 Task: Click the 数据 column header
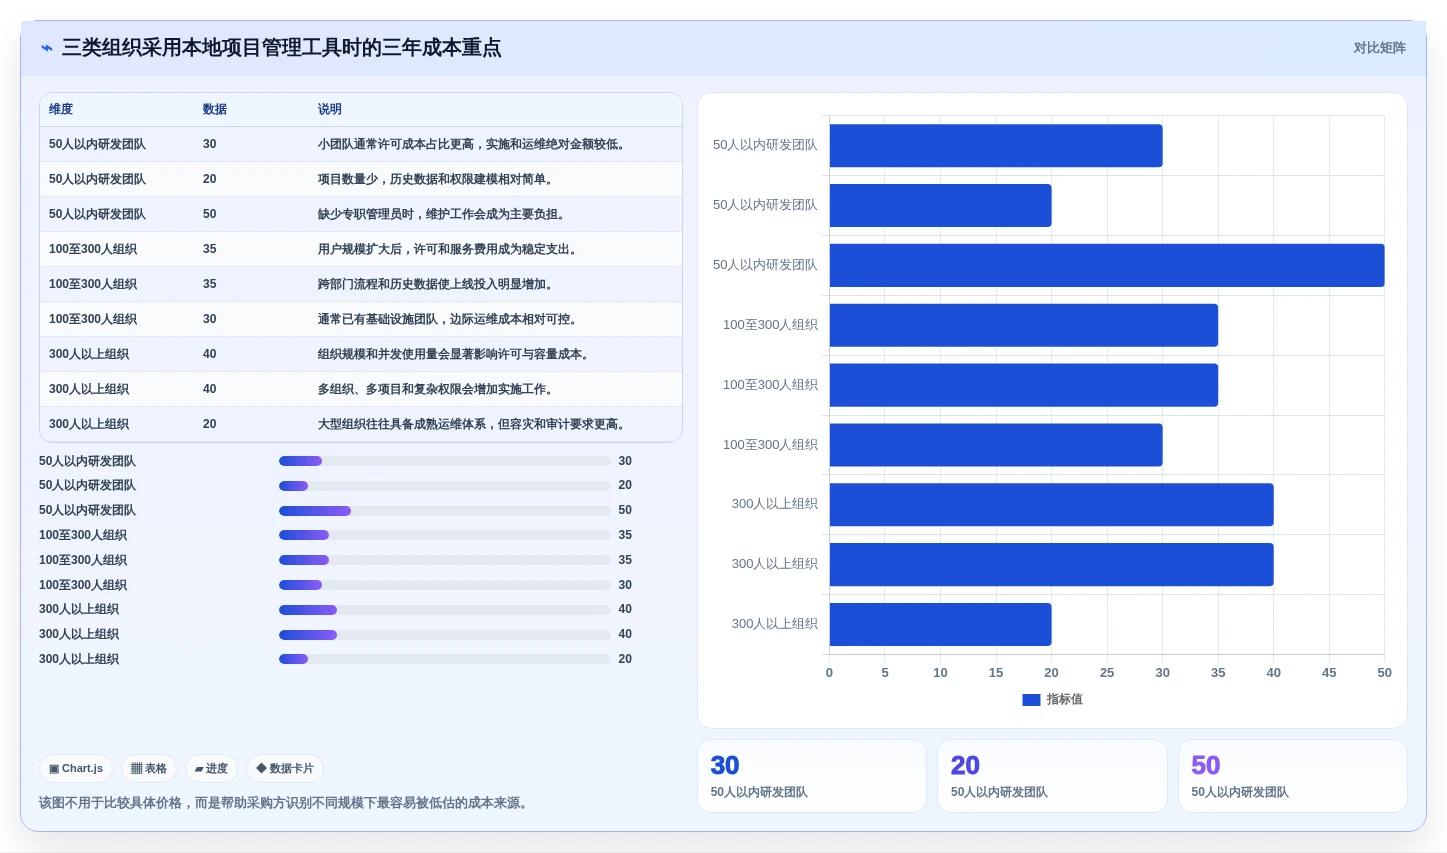(215, 109)
